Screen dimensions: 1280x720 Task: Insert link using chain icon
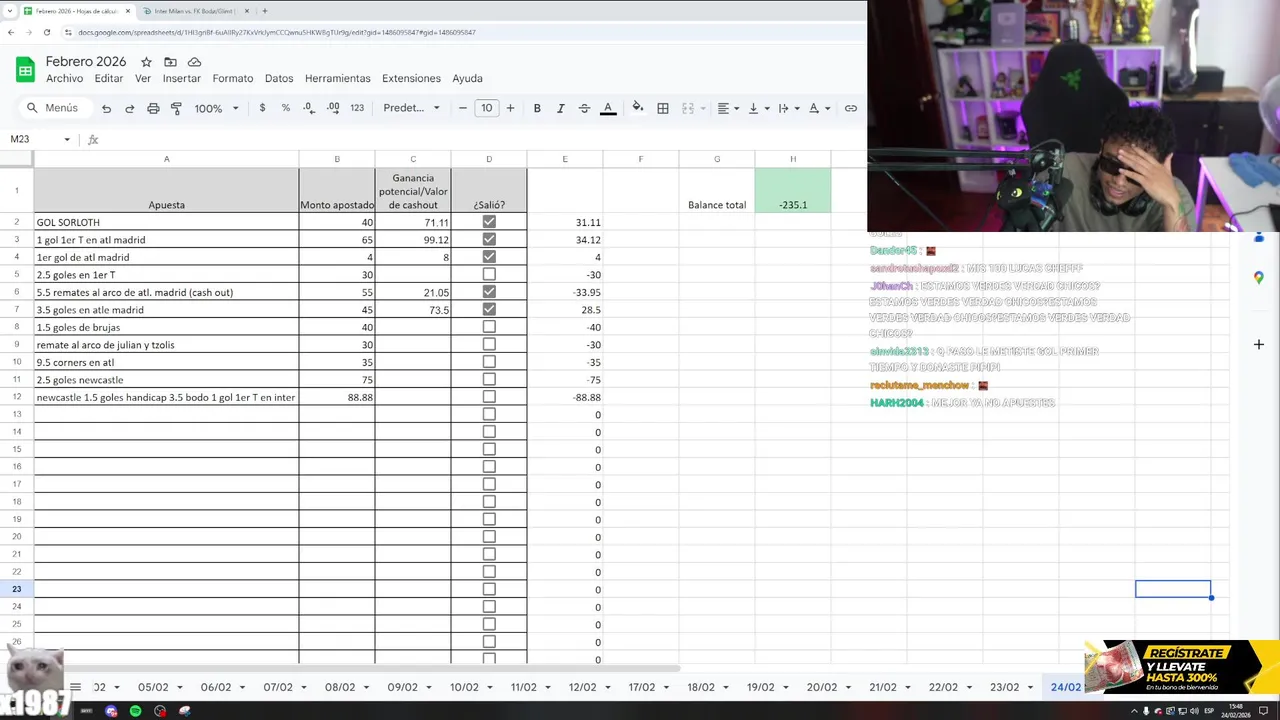[x=851, y=108]
